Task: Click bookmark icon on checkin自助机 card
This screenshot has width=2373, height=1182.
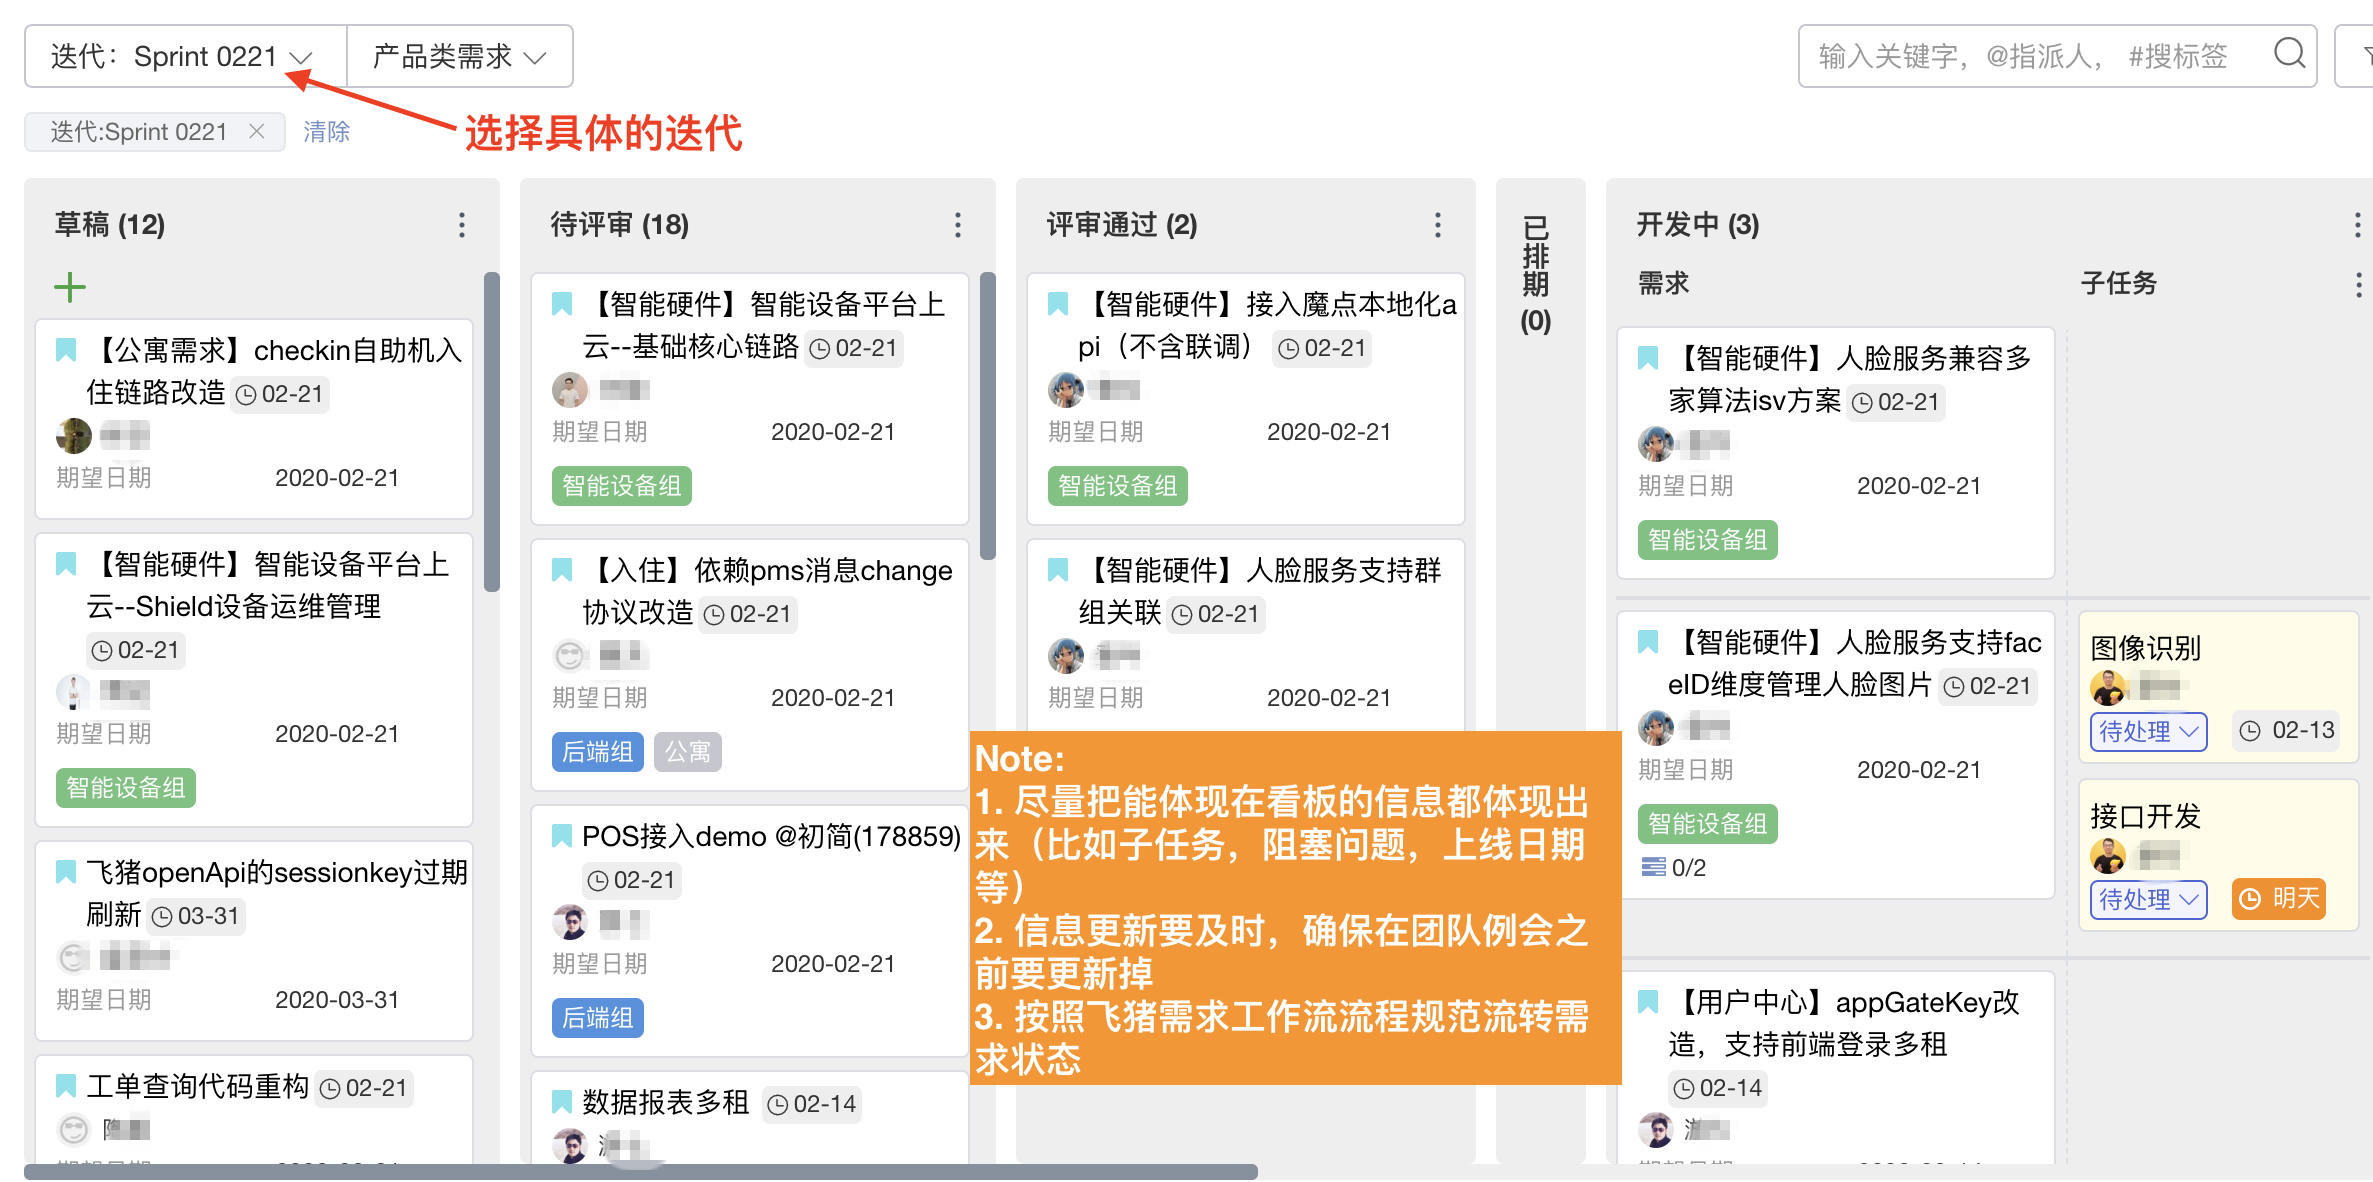Action: [66, 350]
